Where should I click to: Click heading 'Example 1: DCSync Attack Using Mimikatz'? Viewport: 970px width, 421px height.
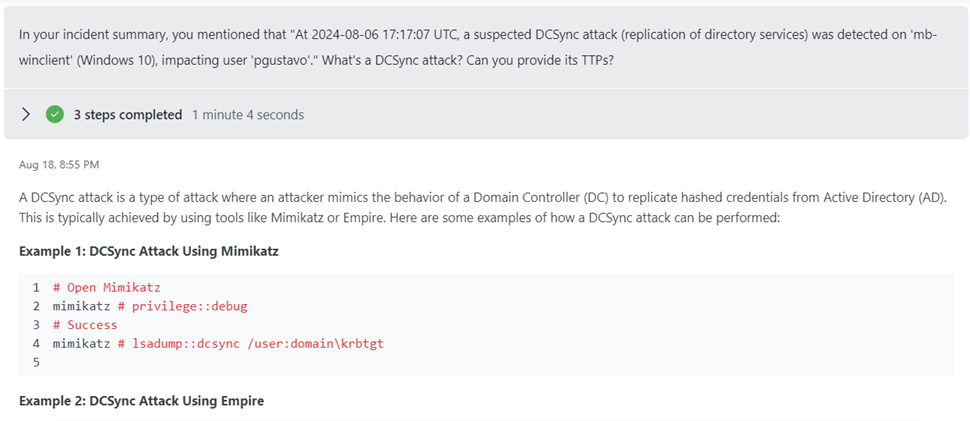point(148,252)
